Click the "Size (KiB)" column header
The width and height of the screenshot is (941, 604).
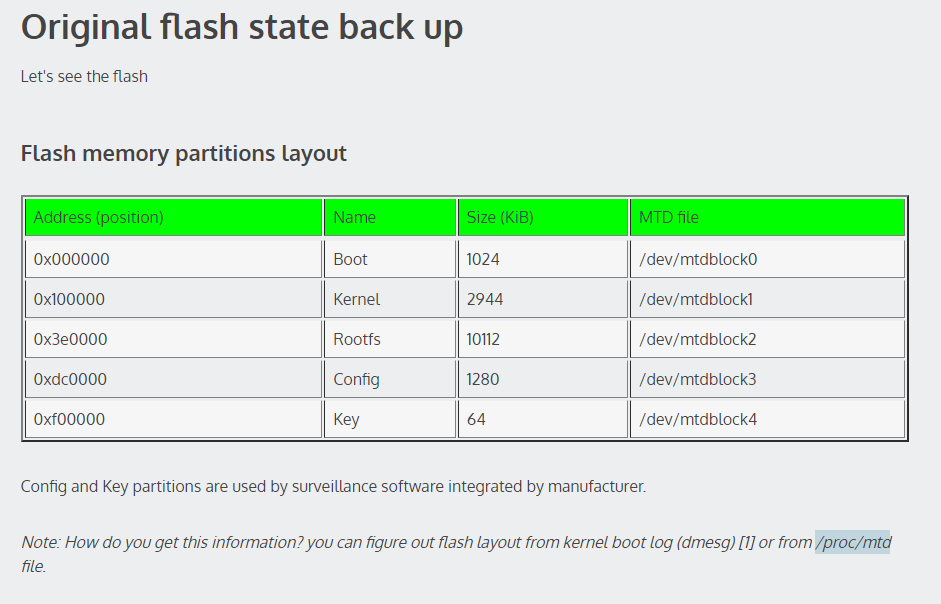(500, 218)
